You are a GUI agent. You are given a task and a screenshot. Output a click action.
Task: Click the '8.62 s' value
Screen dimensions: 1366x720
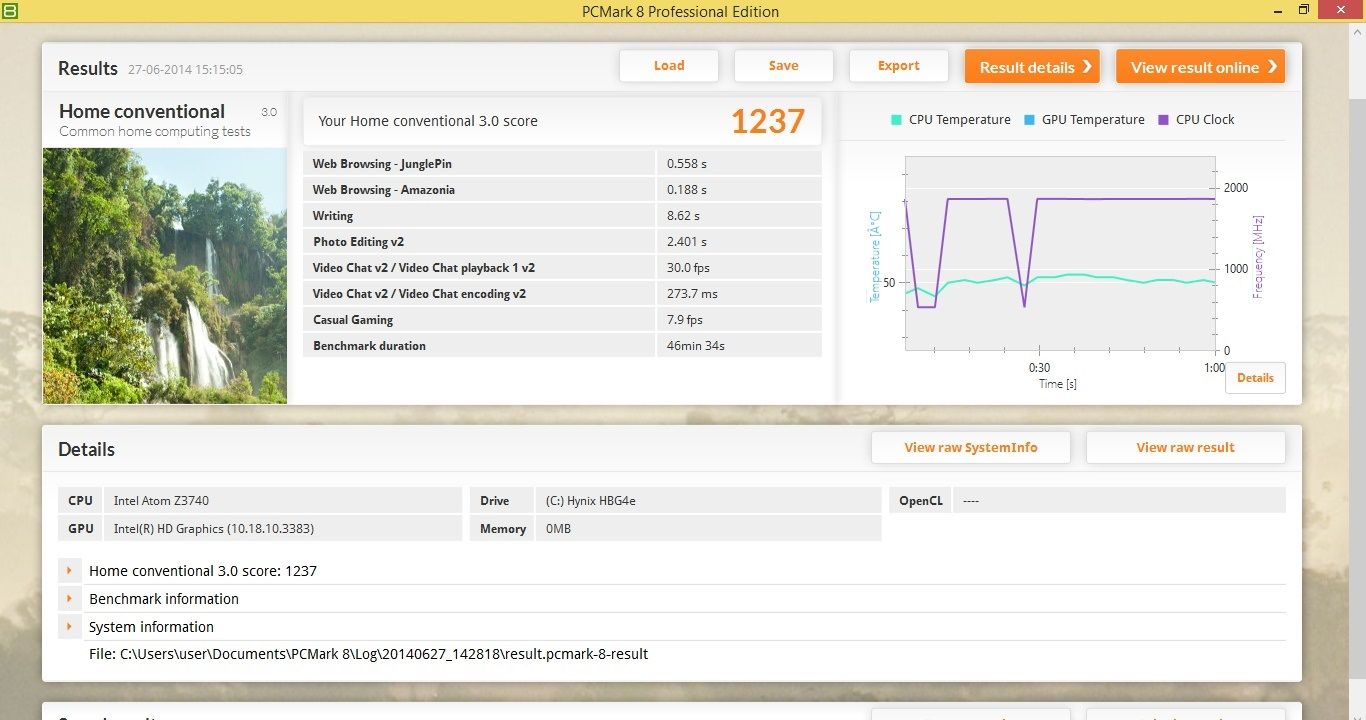[x=683, y=216]
